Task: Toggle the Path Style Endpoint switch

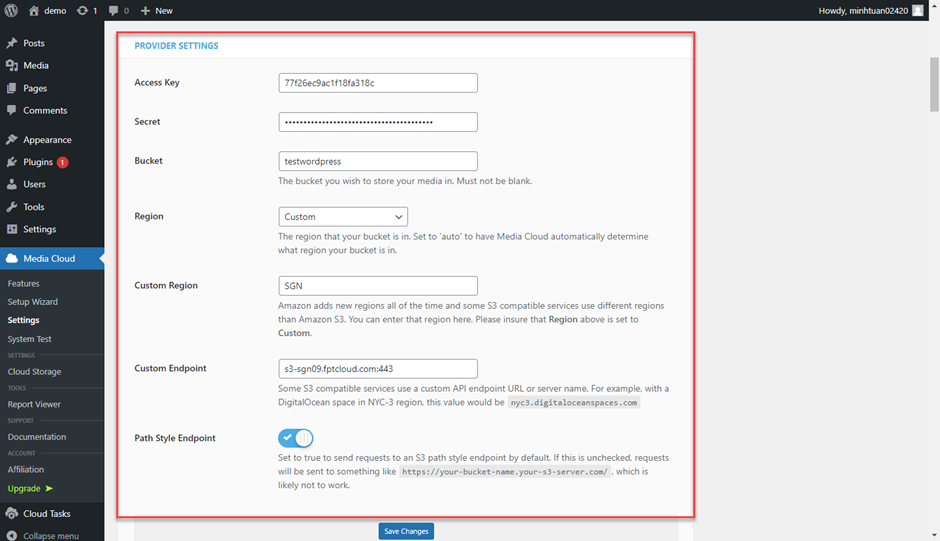Action: coord(296,438)
